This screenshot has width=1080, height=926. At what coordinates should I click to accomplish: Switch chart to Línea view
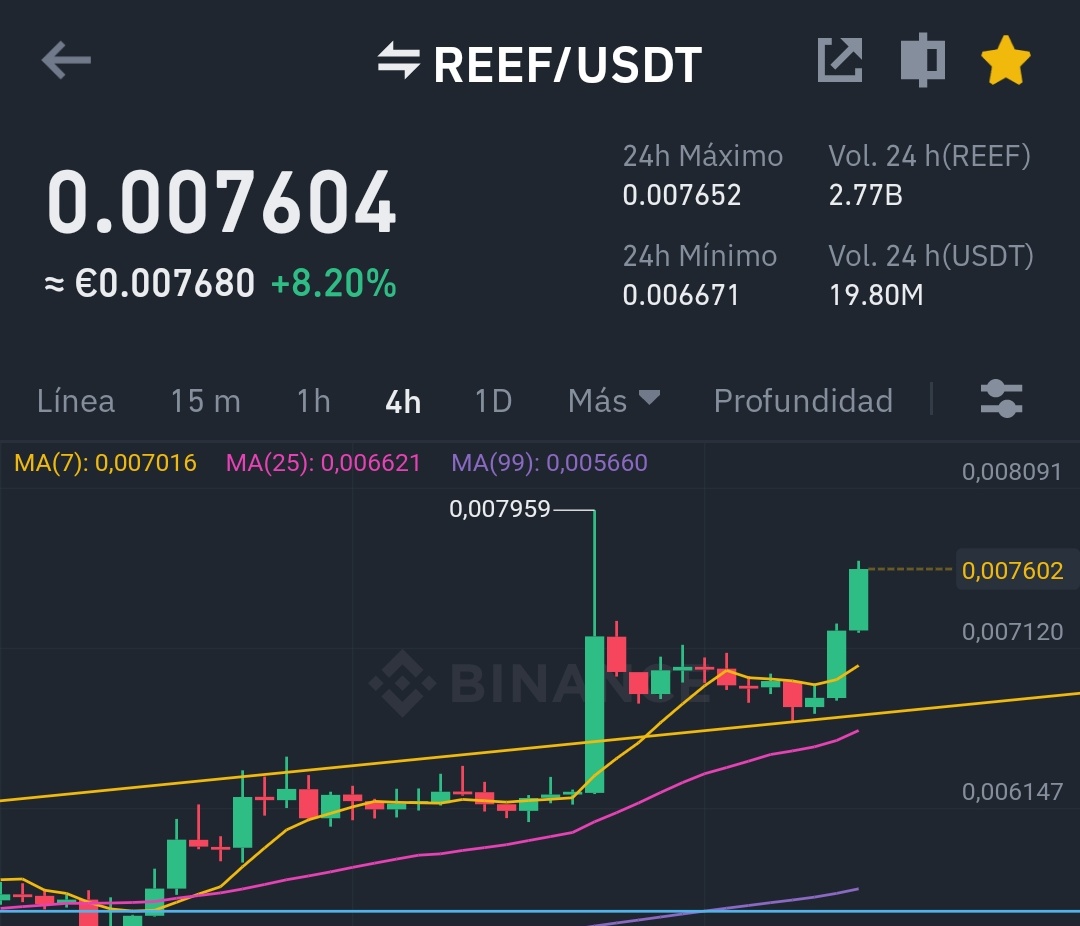tap(75, 401)
